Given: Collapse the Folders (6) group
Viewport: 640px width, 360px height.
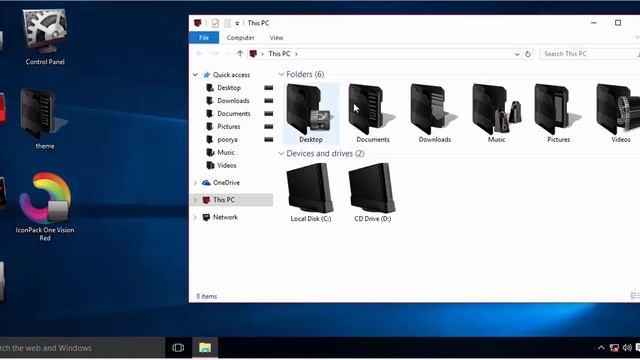Looking at the screenshot, I should 281,74.
